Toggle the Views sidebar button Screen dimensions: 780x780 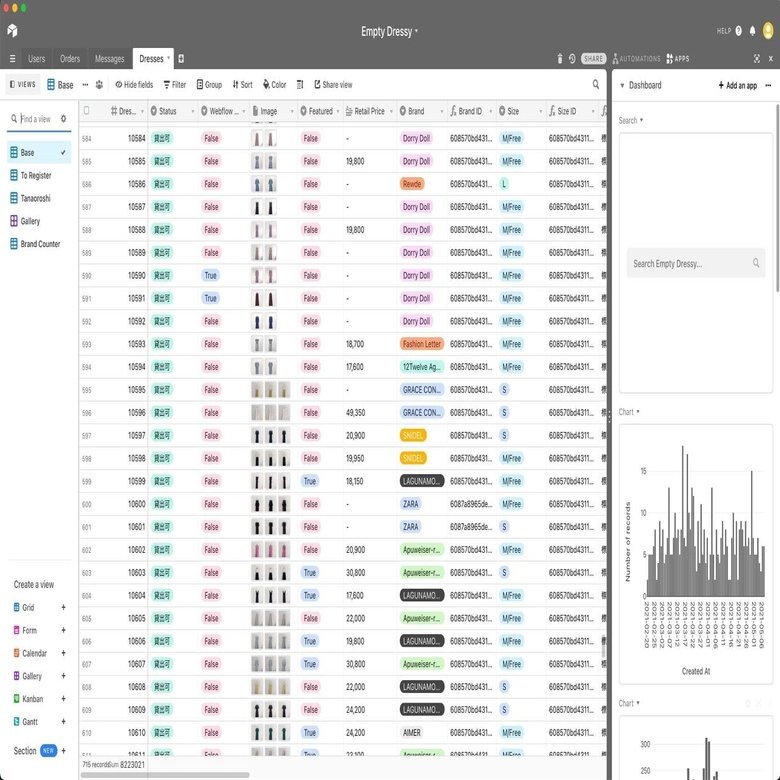23,85
